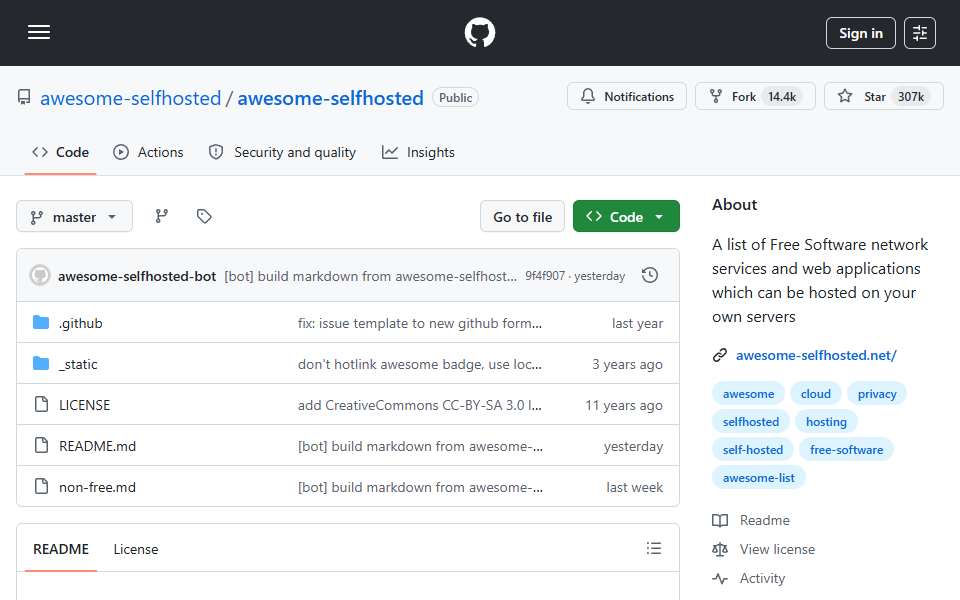960x600 pixels.
Task: Click the README.md file icon
Action: pos(41,445)
